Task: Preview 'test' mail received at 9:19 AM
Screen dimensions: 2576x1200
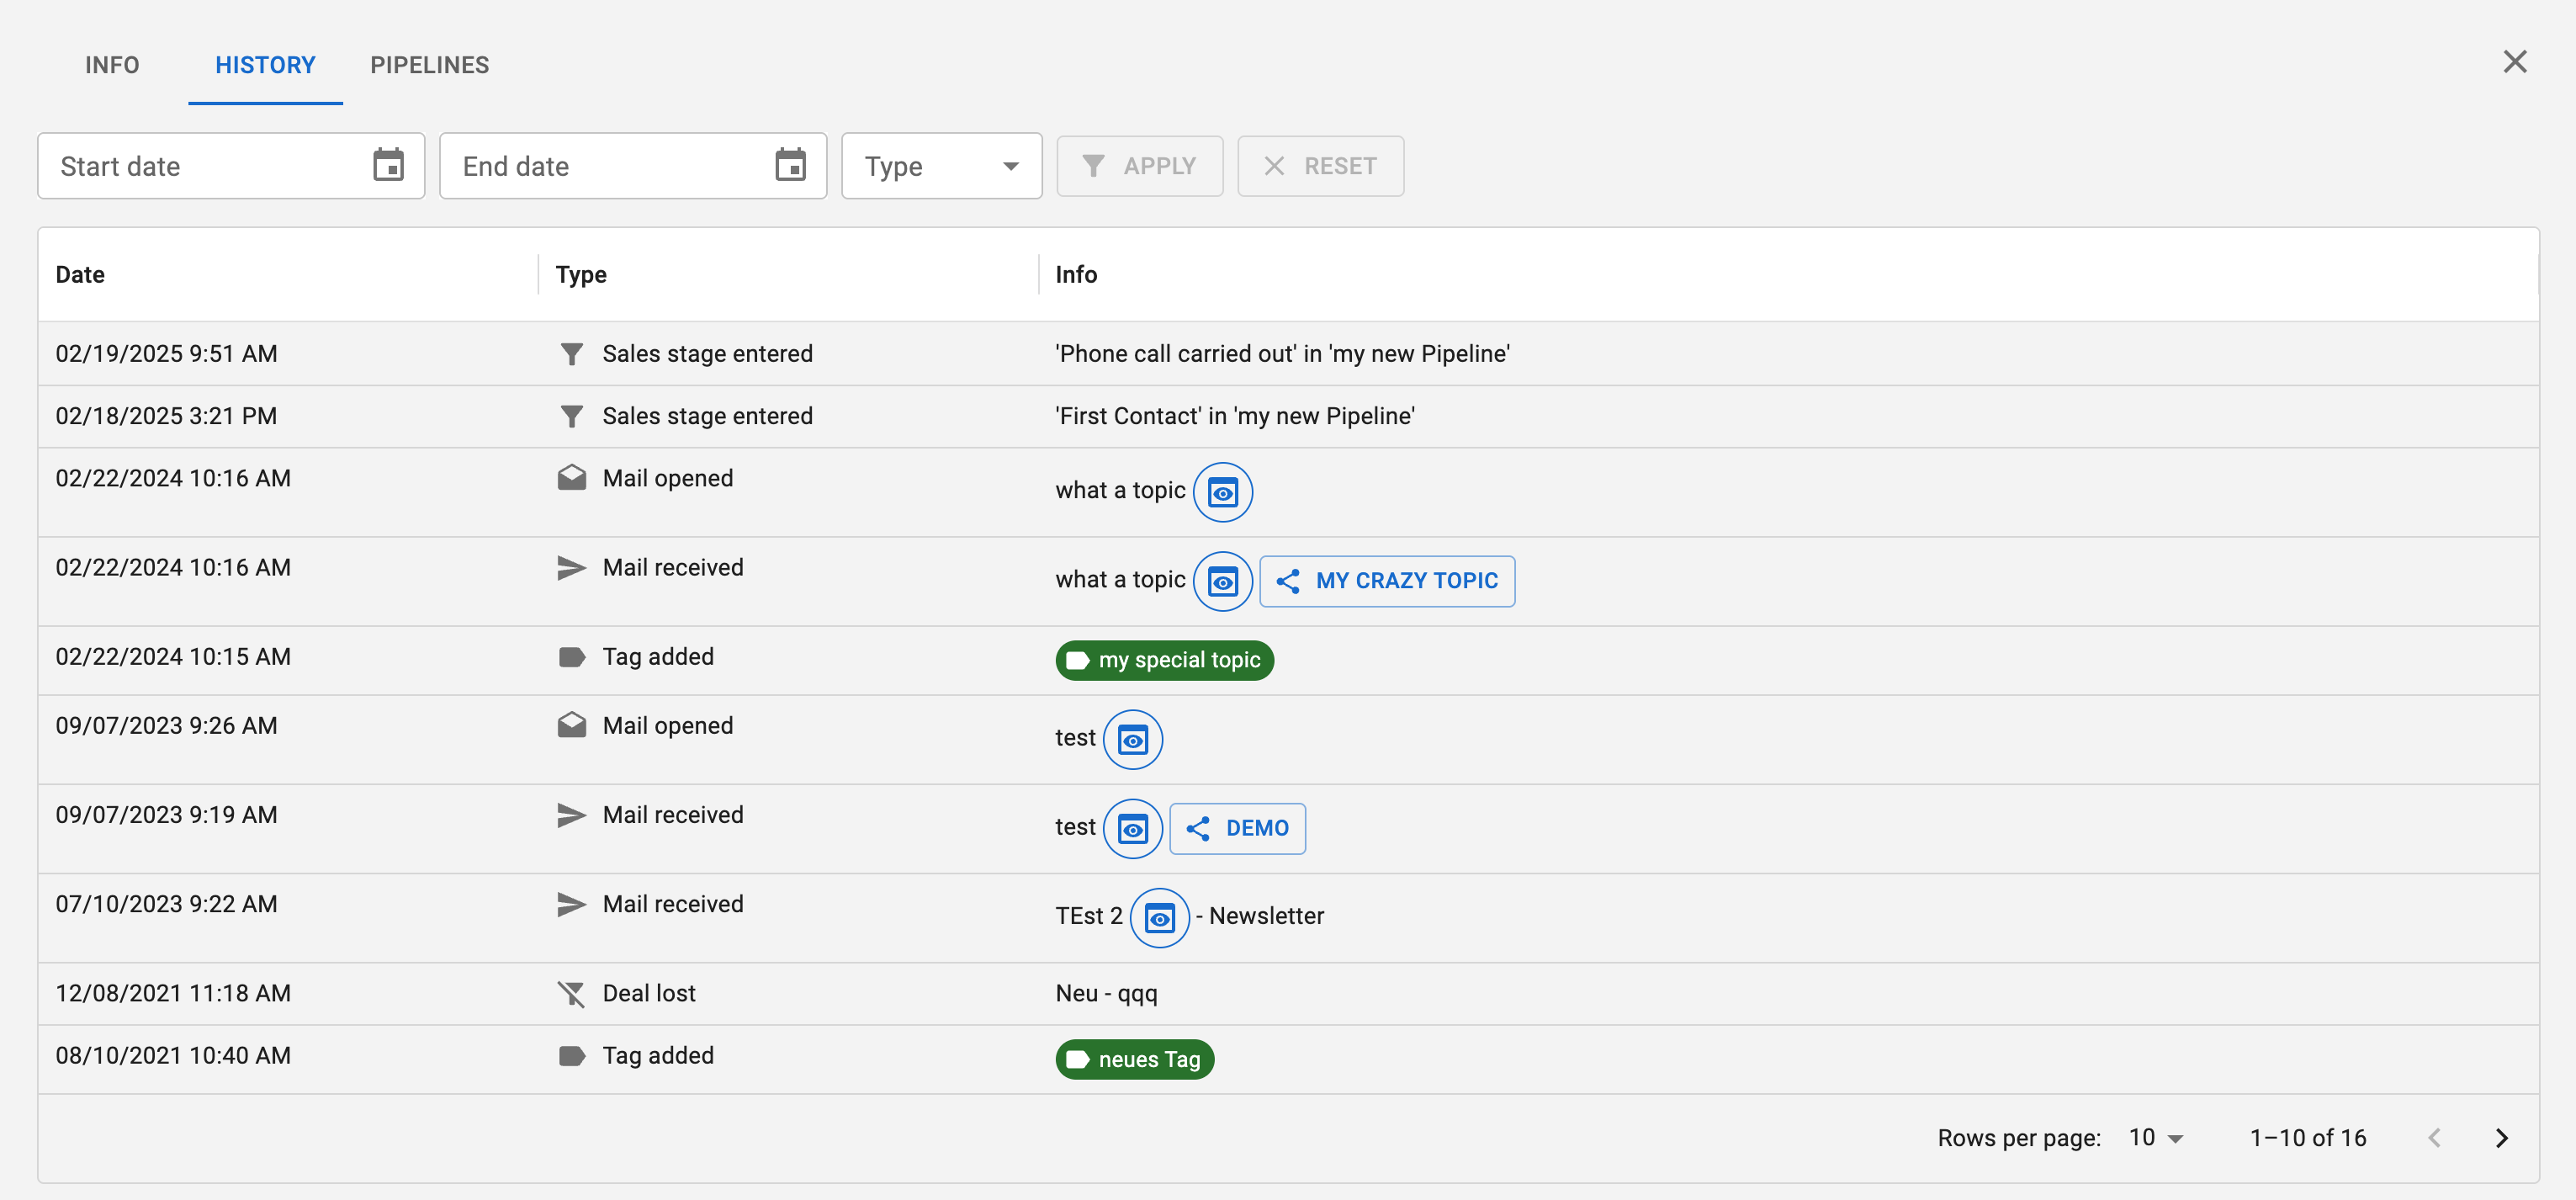Action: tap(1132, 829)
